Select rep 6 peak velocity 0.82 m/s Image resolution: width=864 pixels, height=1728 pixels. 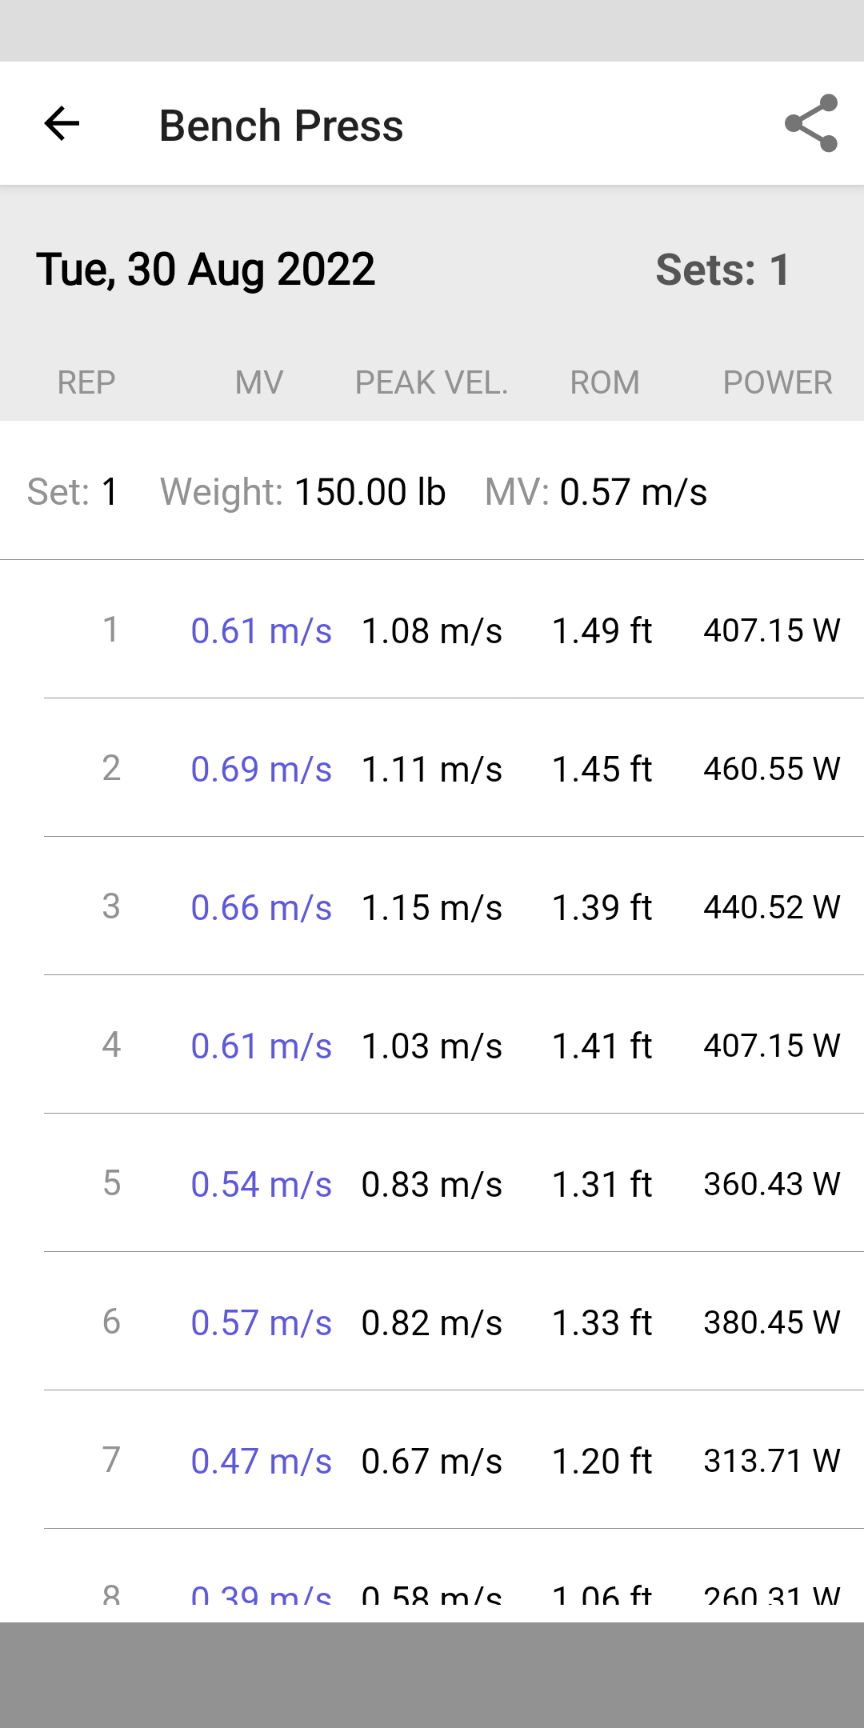tap(431, 1323)
